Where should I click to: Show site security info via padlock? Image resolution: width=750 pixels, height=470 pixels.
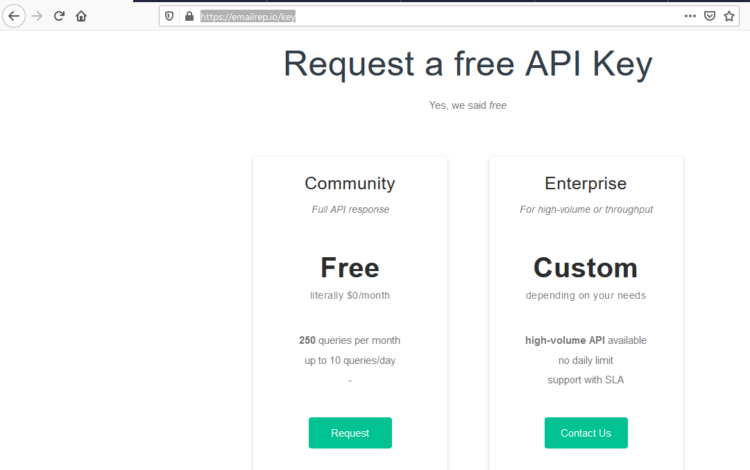coord(188,16)
